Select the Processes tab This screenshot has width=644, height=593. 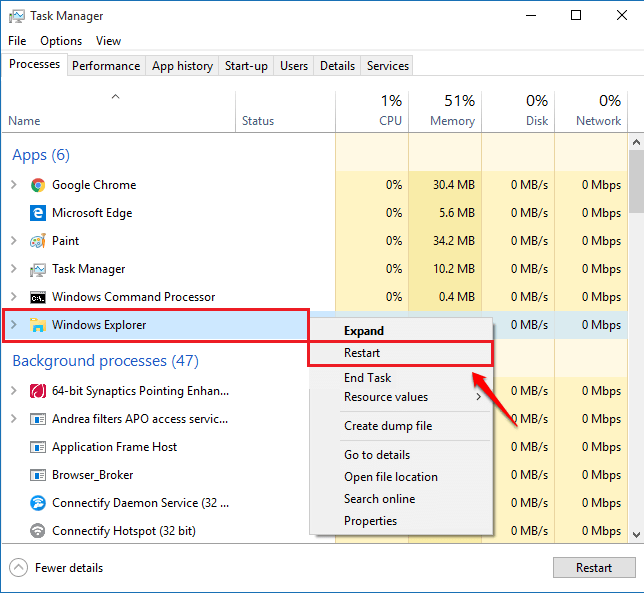34,64
